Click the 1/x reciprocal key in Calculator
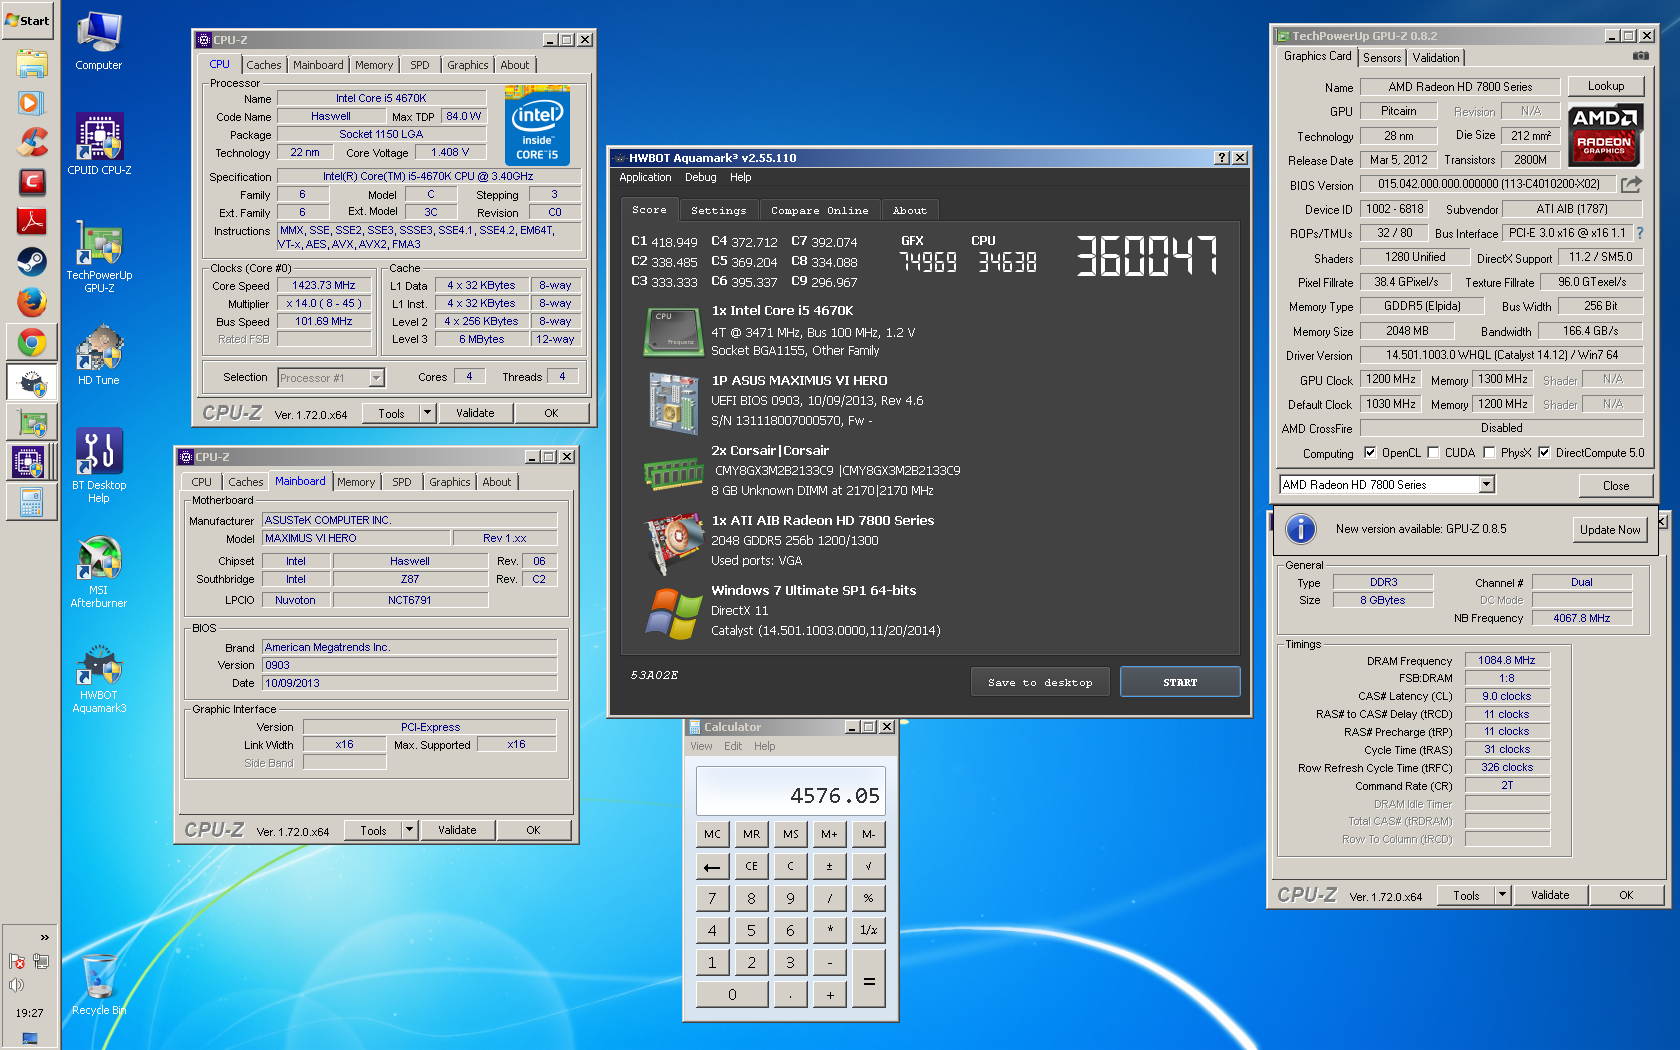This screenshot has height=1050, width=1680. pyautogui.click(x=868, y=930)
